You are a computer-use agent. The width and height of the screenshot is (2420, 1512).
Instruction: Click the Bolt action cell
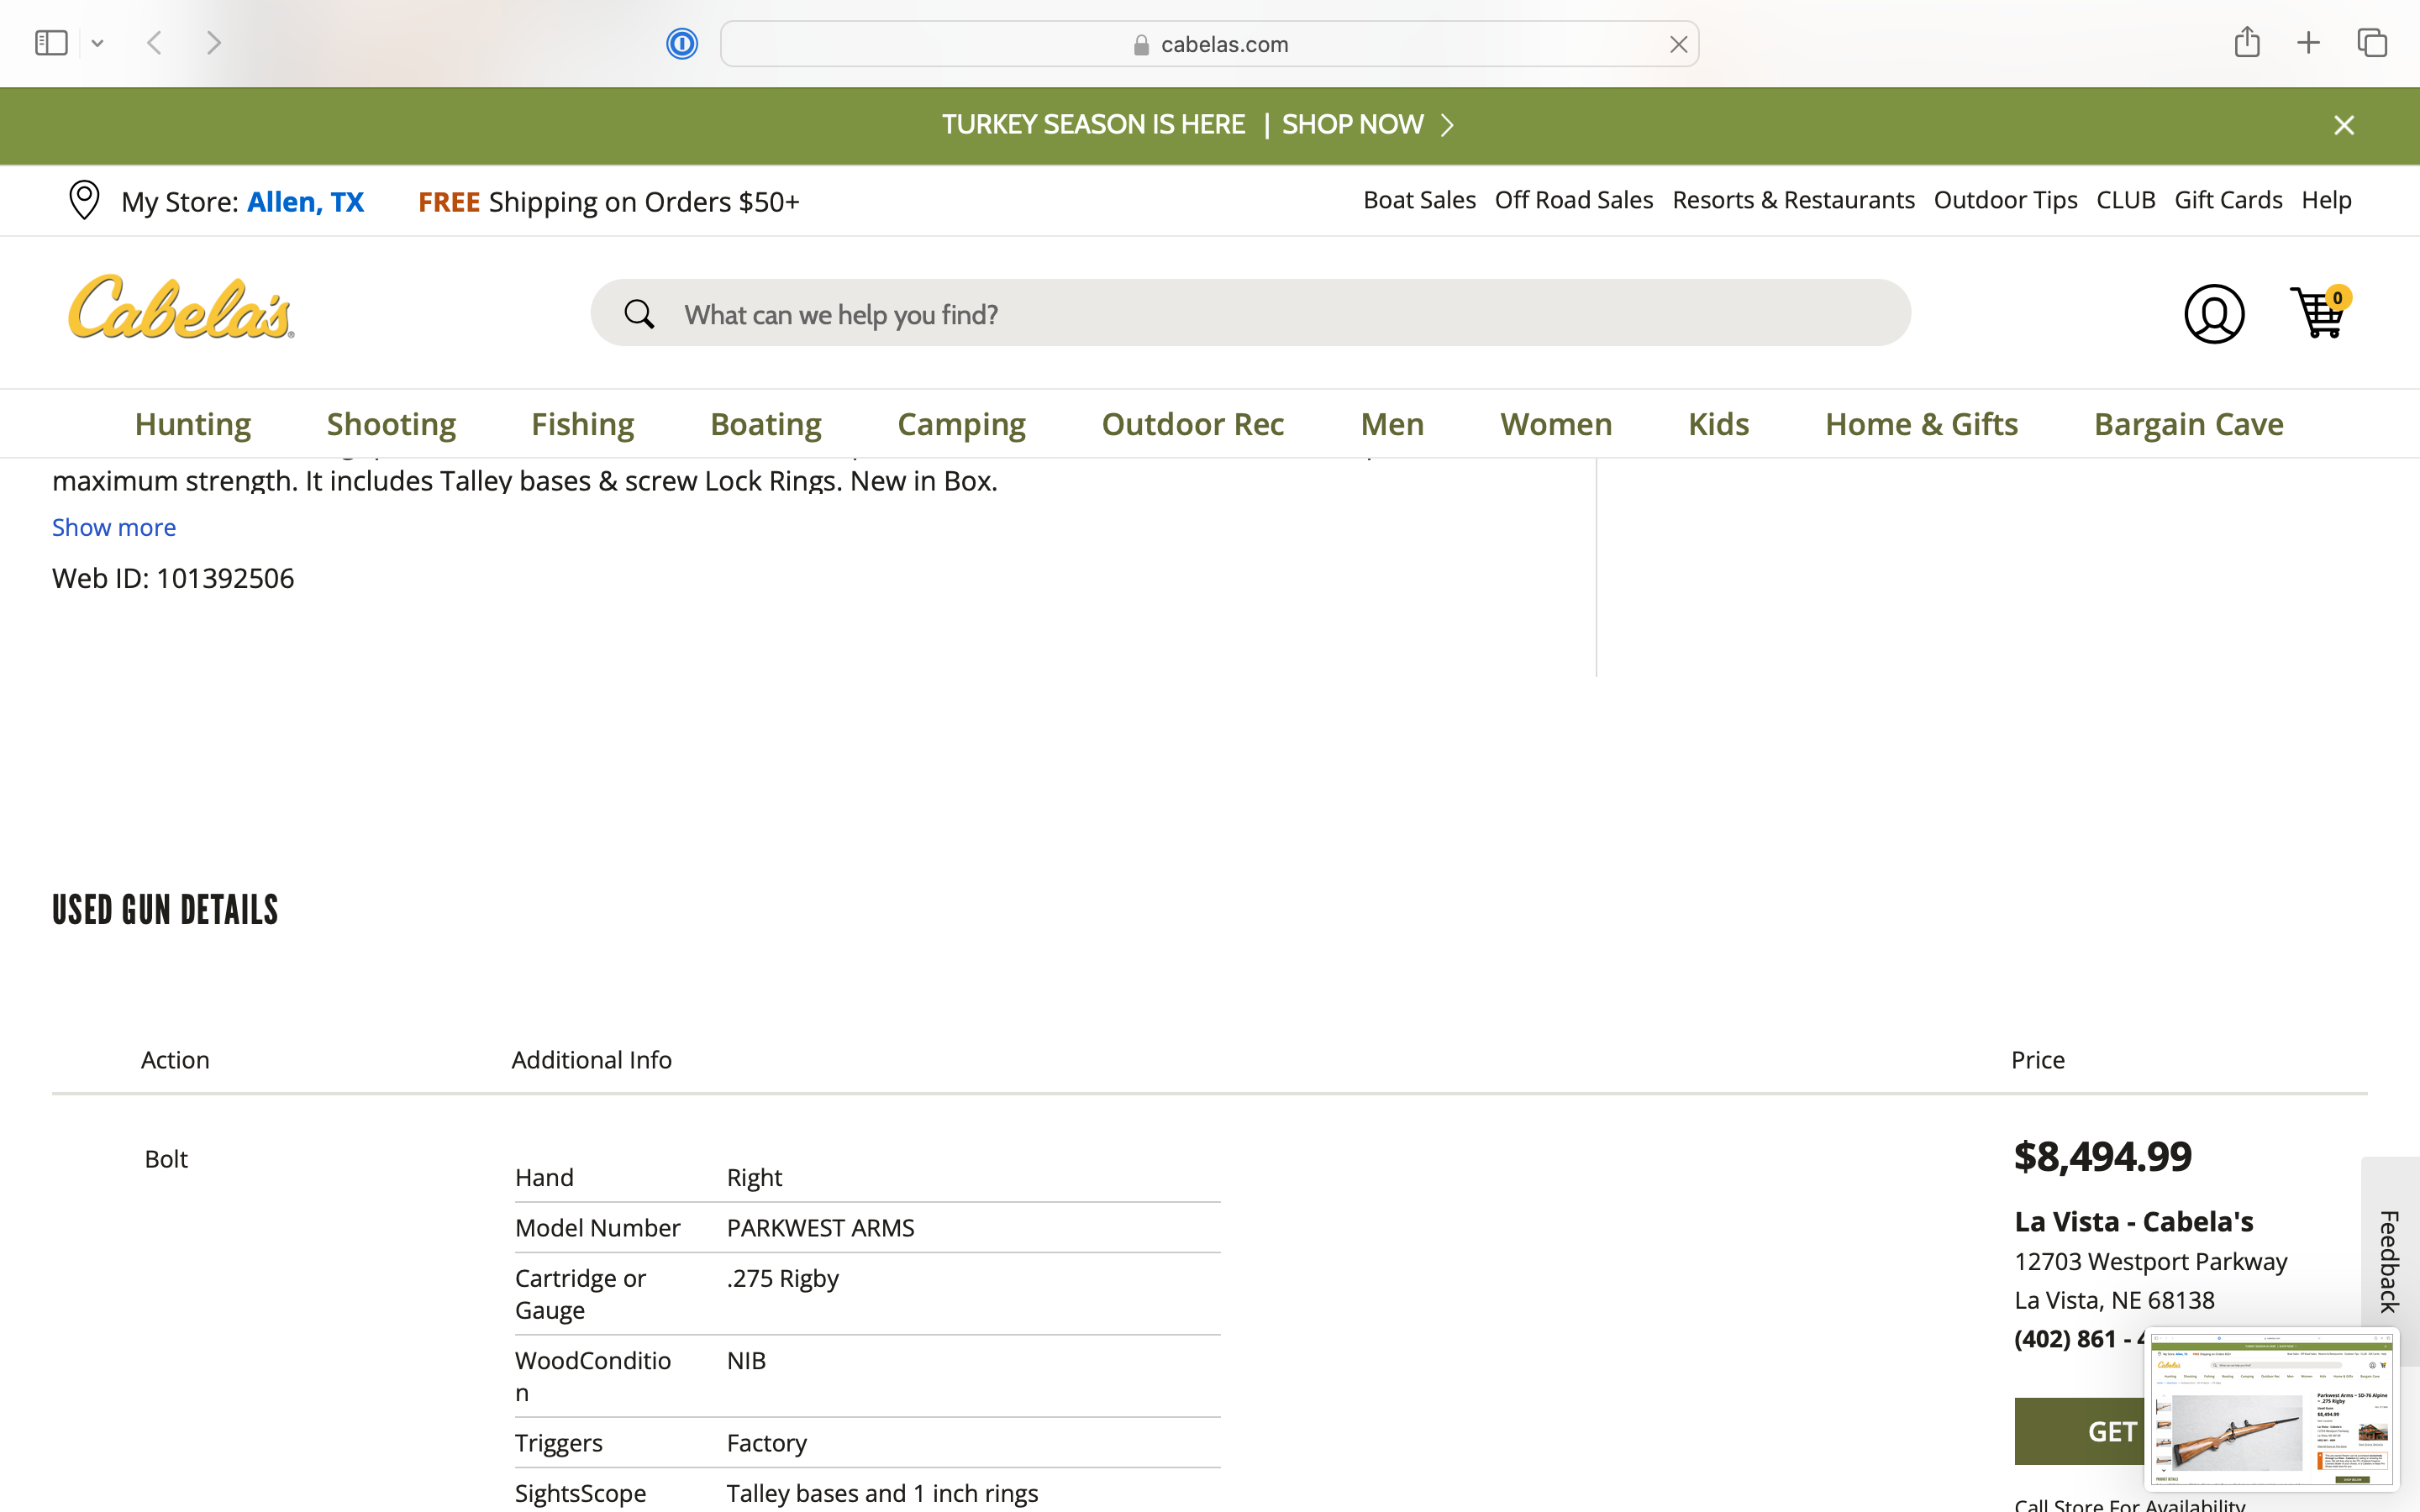click(x=166, y=1159)
